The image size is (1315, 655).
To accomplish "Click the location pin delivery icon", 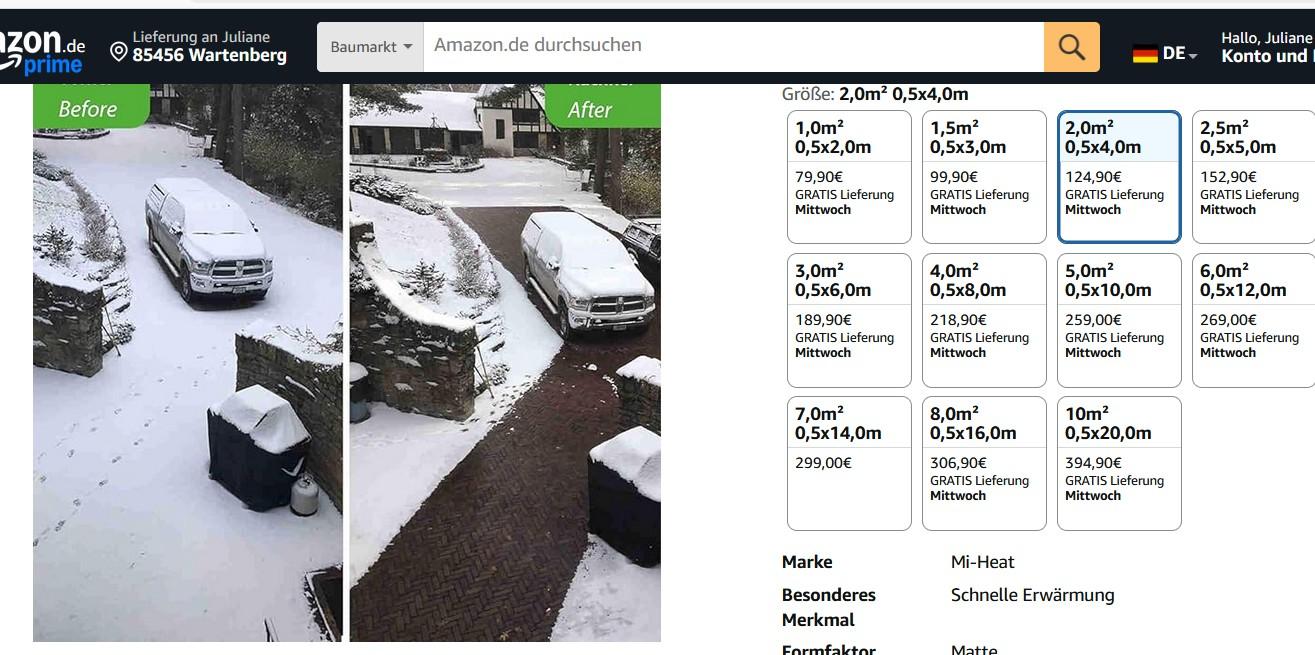I will pos(119,51).
